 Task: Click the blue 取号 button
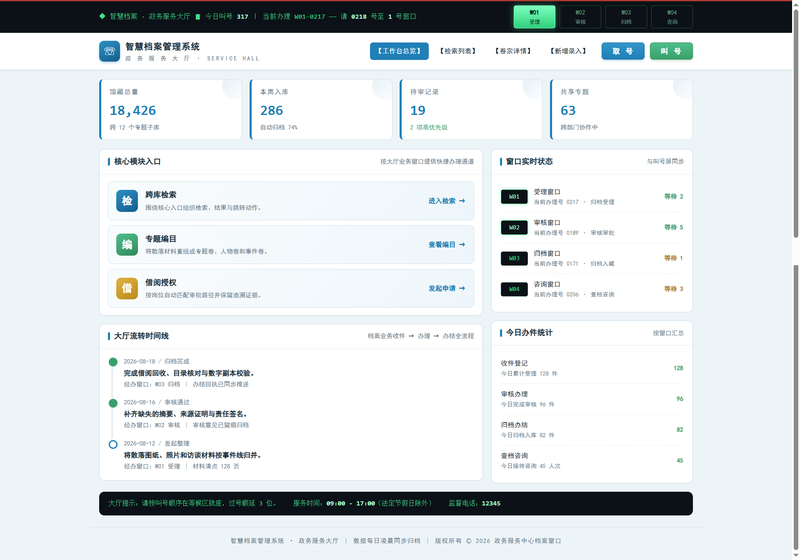tap(623, 51)
